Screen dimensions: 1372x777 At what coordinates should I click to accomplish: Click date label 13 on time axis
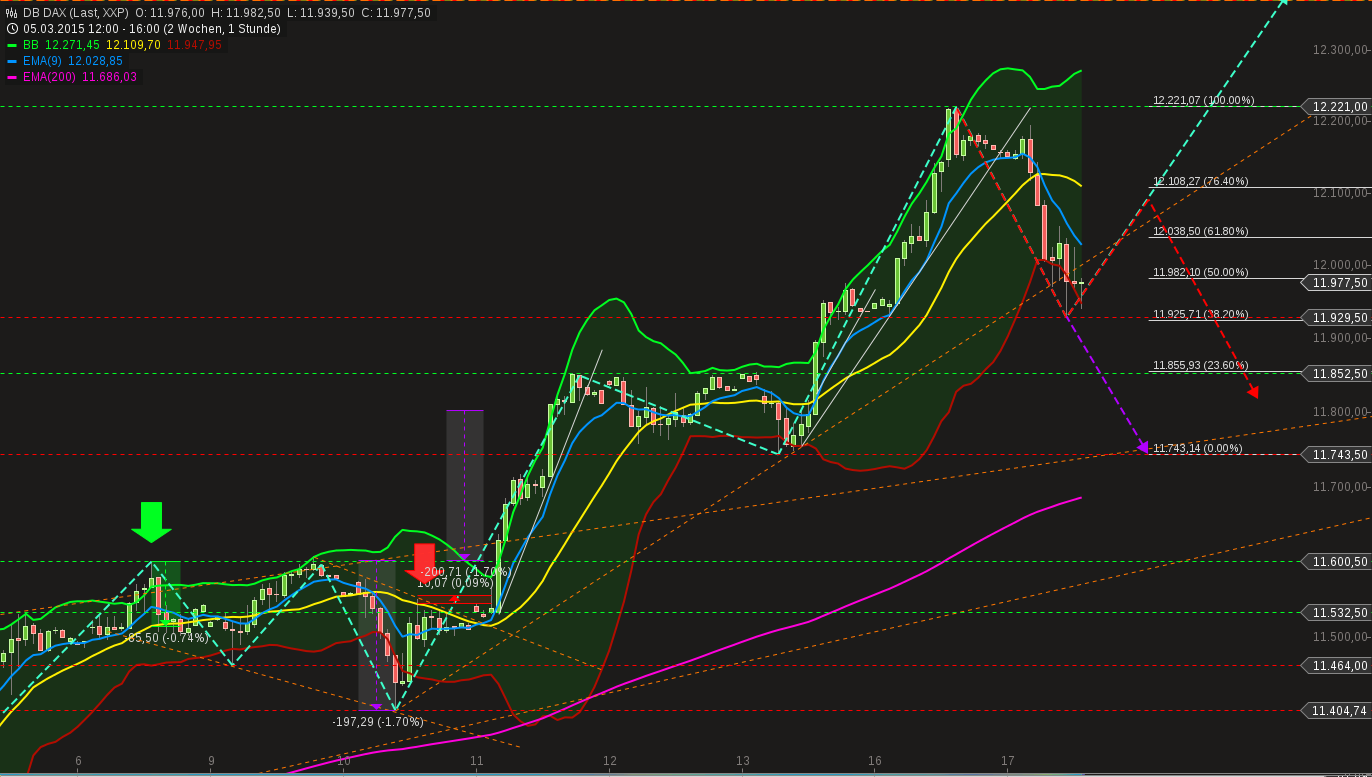coord(743,761)
